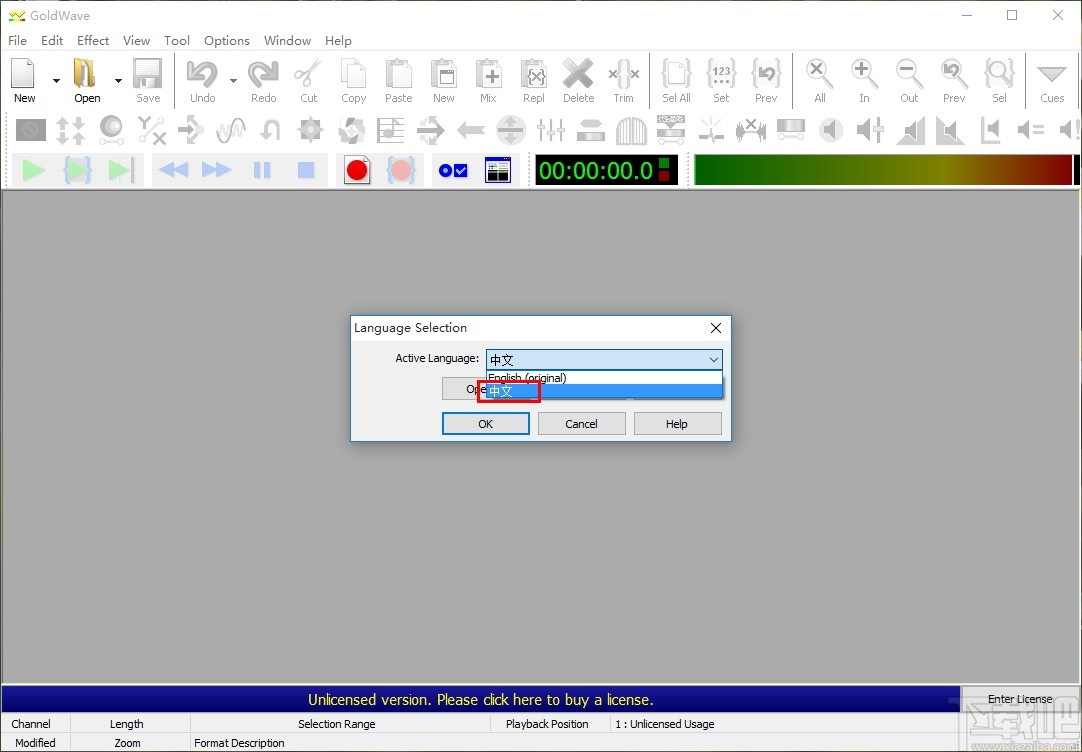Click the Fast forward playback button

[217, 170]
